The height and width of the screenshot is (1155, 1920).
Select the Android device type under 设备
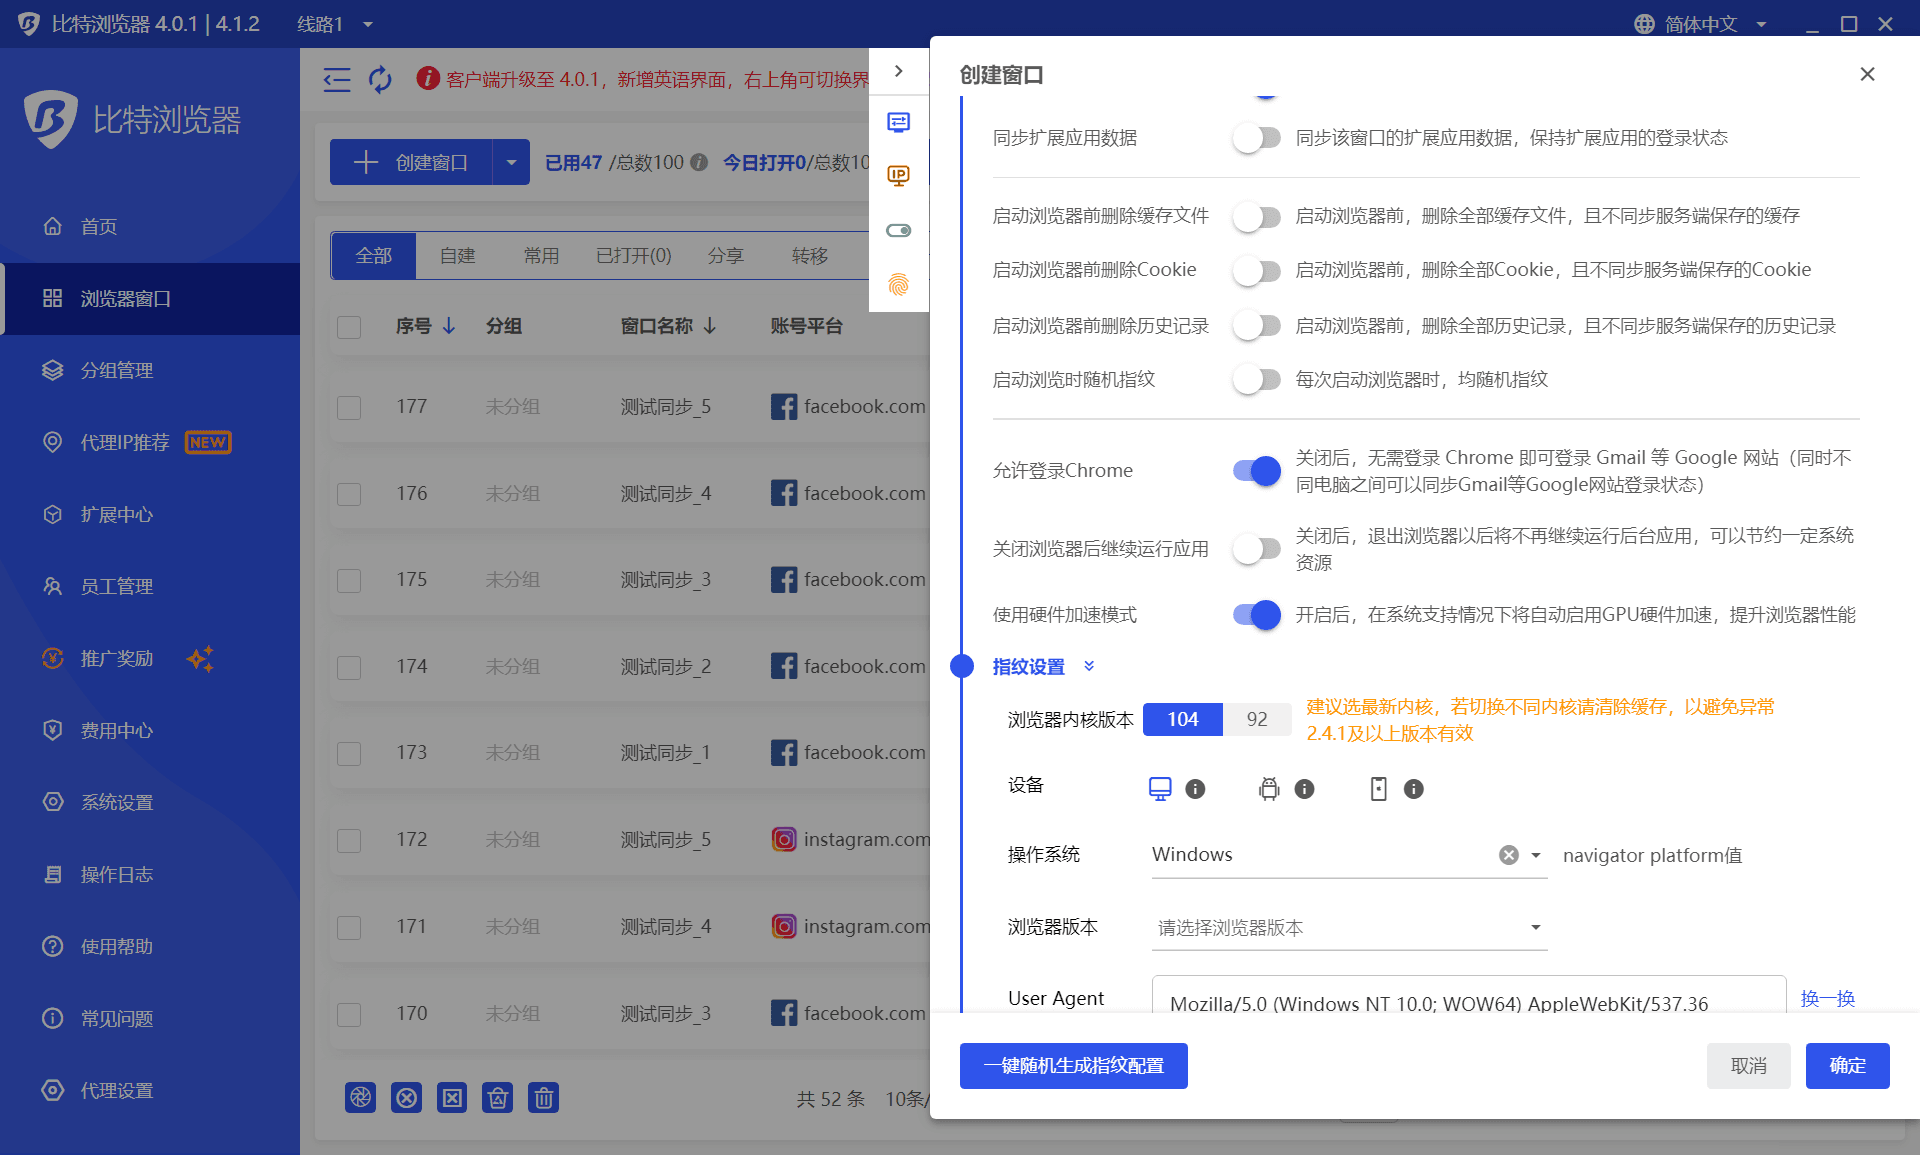pyautogui.click(x=1269, y=788)
